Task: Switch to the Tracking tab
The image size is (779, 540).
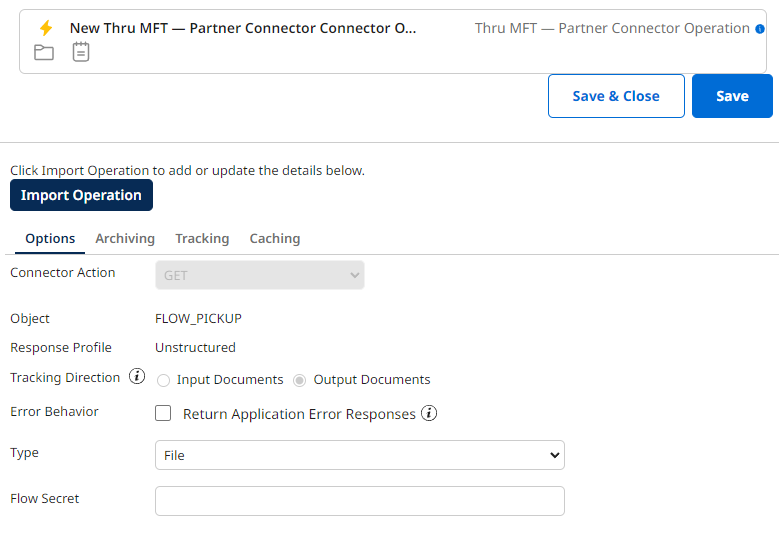Action: 202,238
